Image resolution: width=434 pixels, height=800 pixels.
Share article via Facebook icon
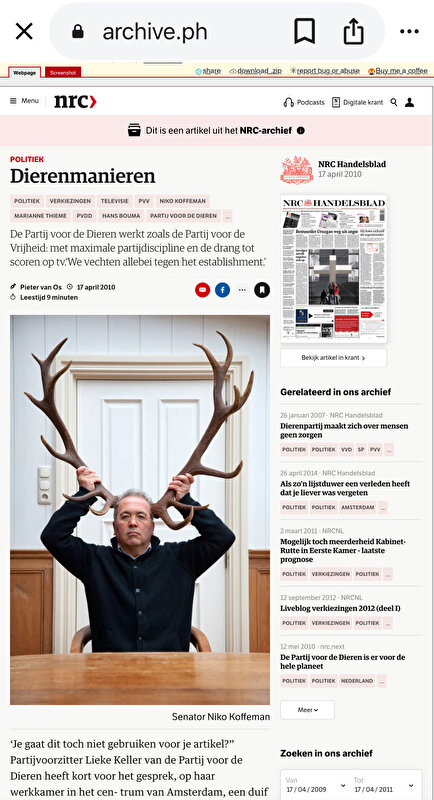222,290
